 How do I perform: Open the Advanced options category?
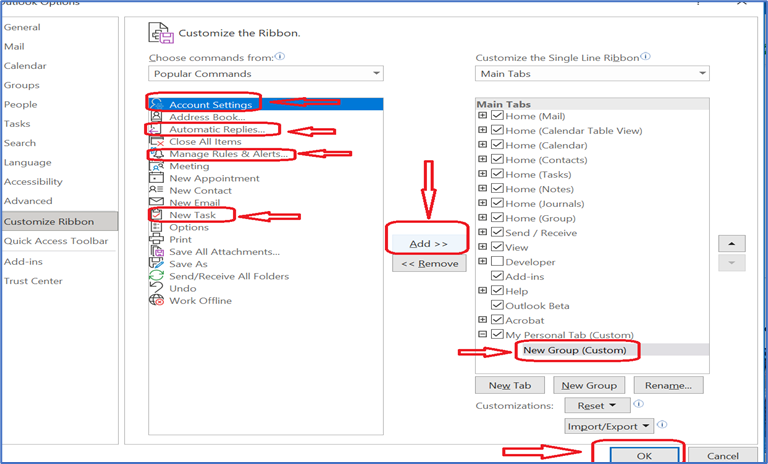click(28, 201)
